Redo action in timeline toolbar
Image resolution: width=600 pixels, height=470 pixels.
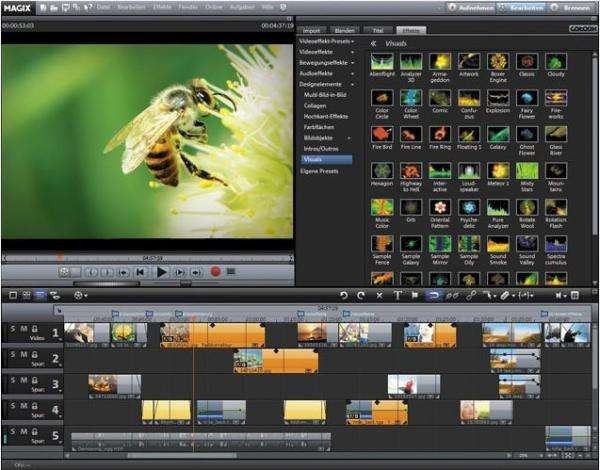pos(361,295)
